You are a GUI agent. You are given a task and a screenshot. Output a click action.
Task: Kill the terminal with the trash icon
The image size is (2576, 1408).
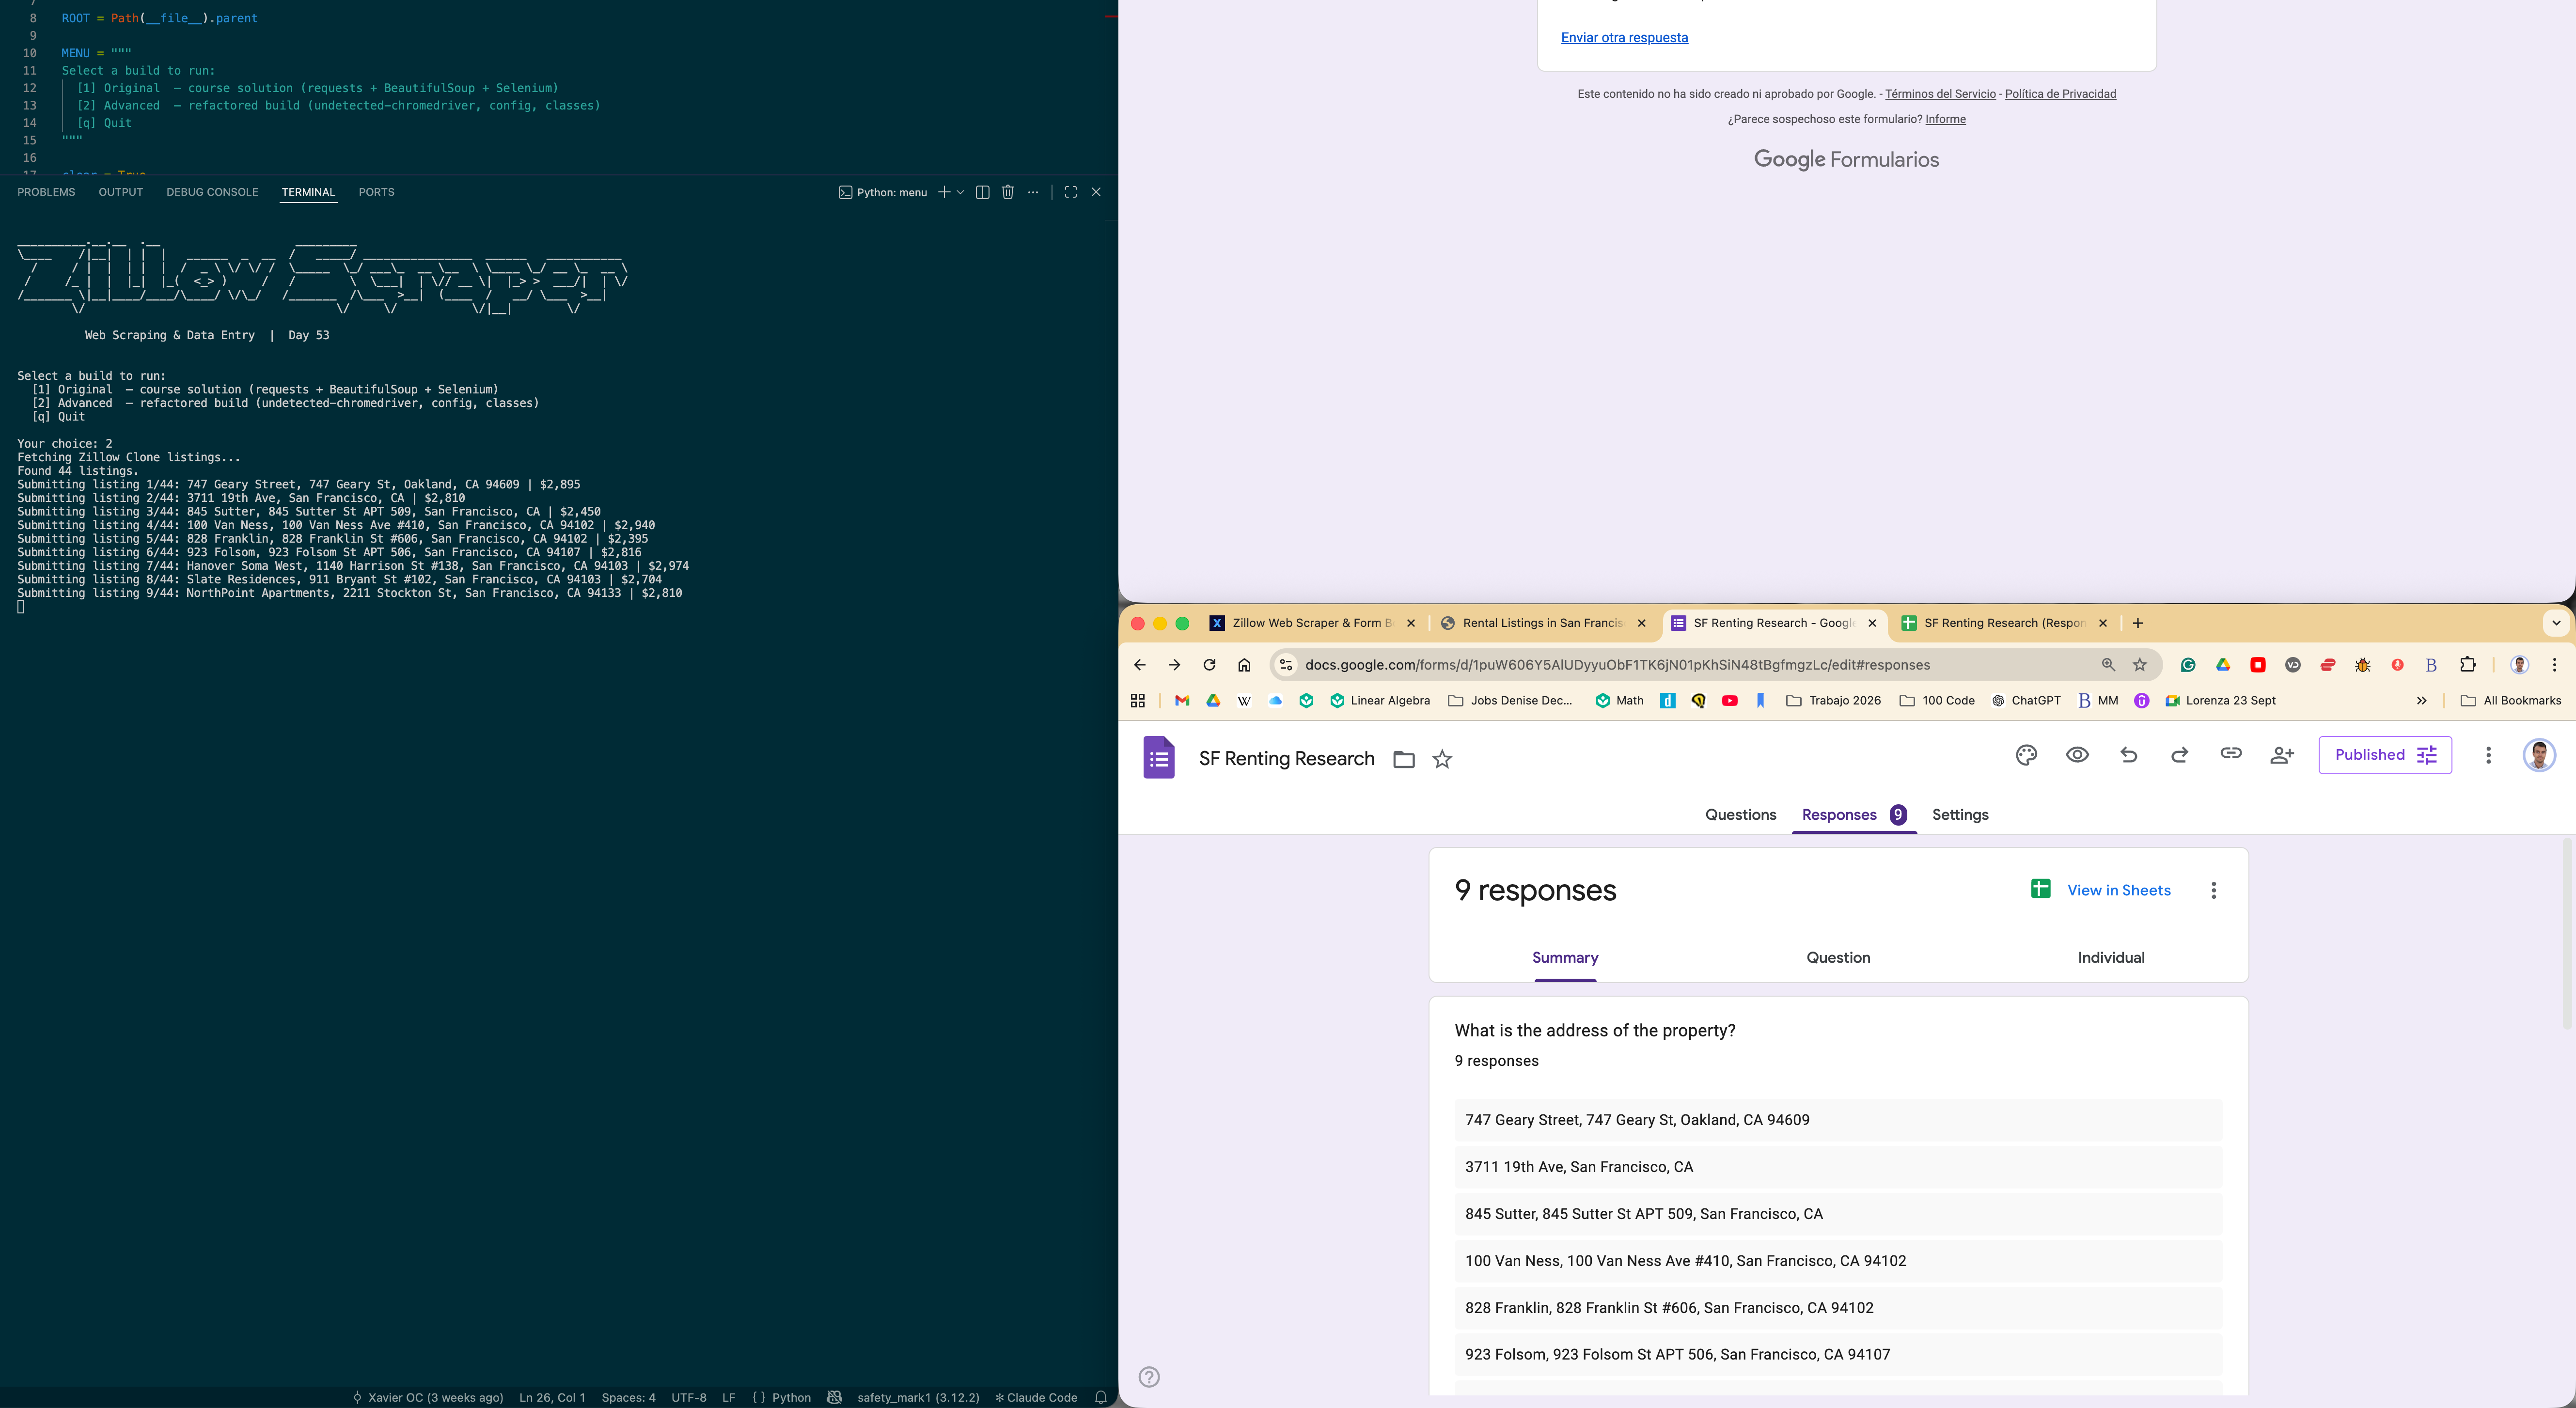coord(1008,192)
